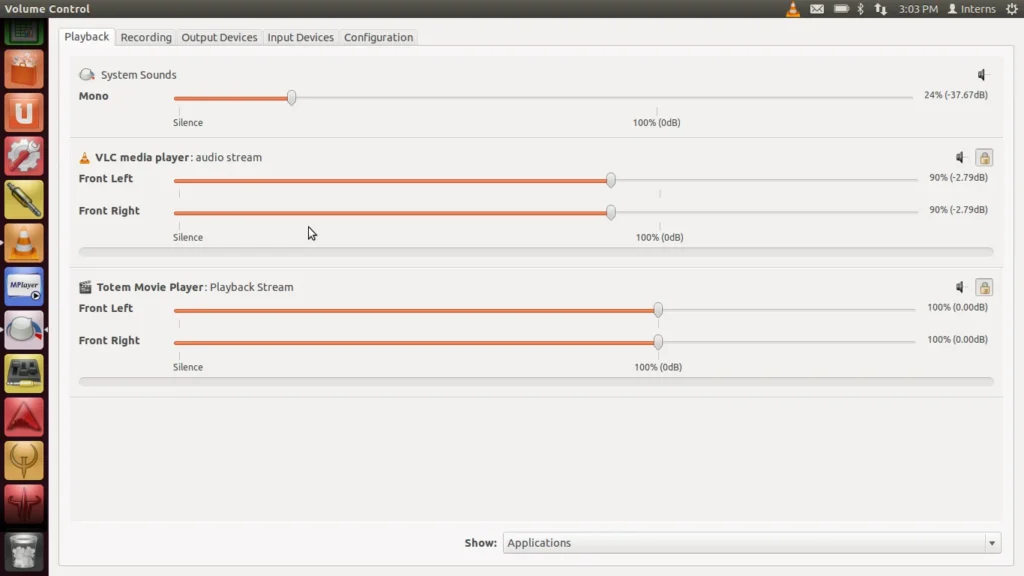Mute the VLC media player audio stream
Viewport: 1024px width, 576px height.
(959, 157)
